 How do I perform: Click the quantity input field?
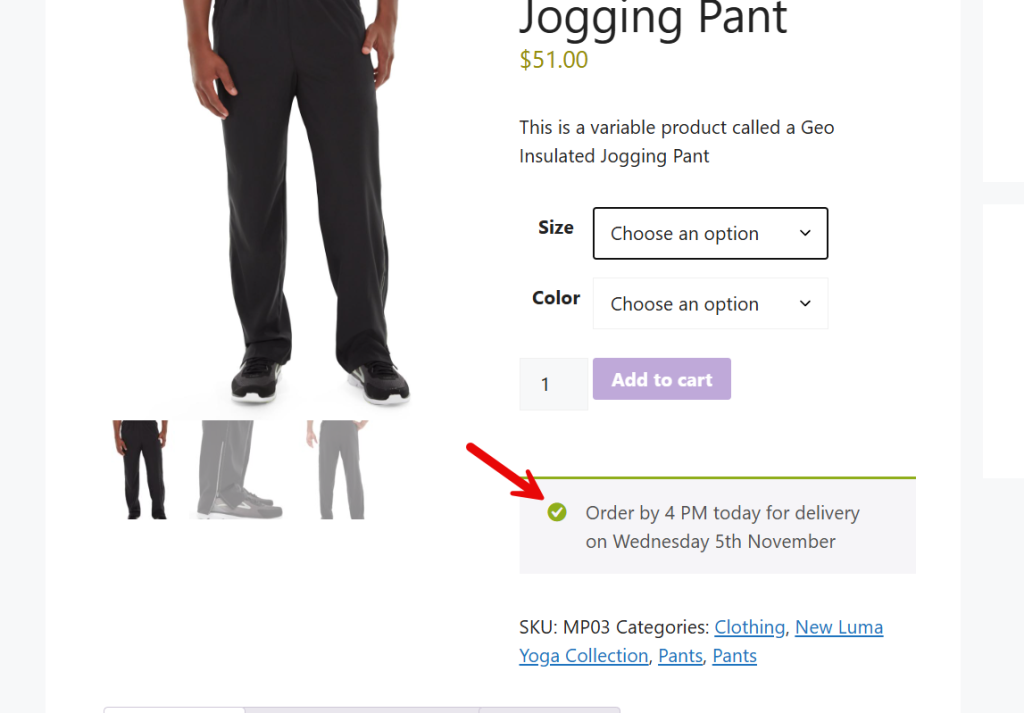click(x=553, y=384)
